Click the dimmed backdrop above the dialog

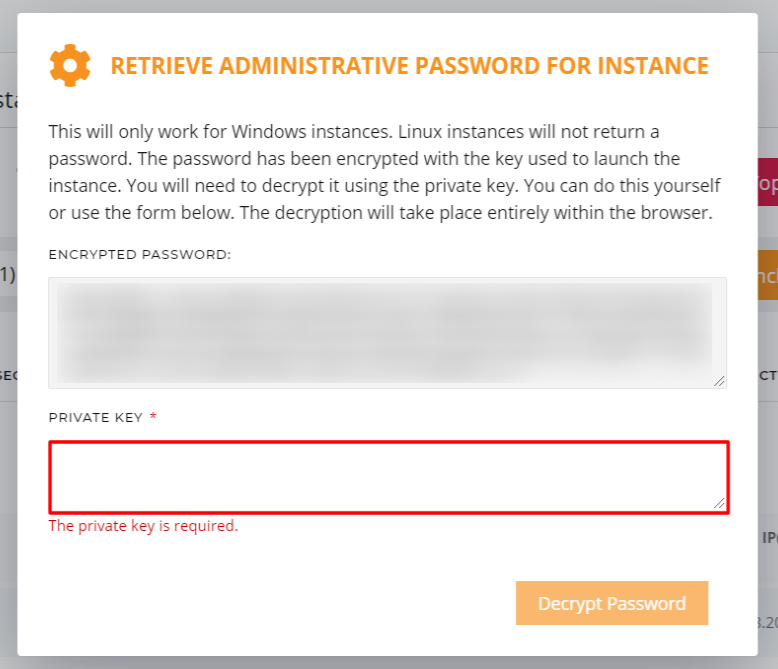click(389, 6)
